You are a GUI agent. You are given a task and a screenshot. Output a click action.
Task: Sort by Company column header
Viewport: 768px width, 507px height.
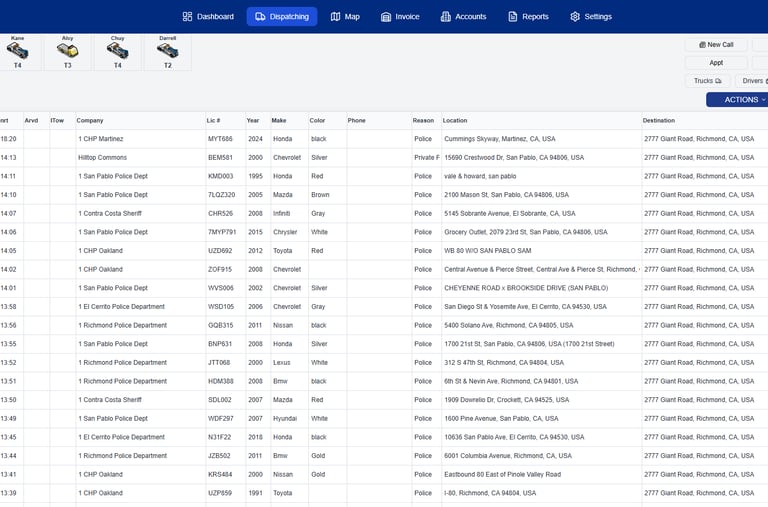pos(90,121)
